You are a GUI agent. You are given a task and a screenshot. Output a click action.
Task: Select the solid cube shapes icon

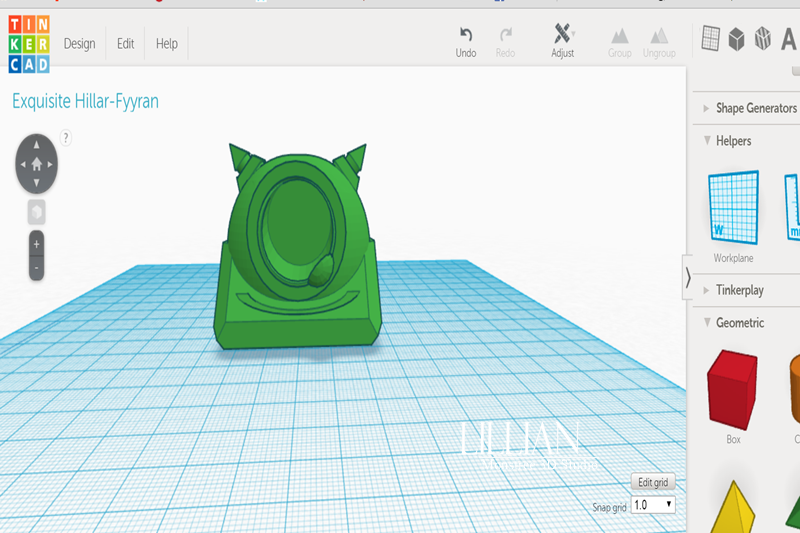tap(736, 39)
